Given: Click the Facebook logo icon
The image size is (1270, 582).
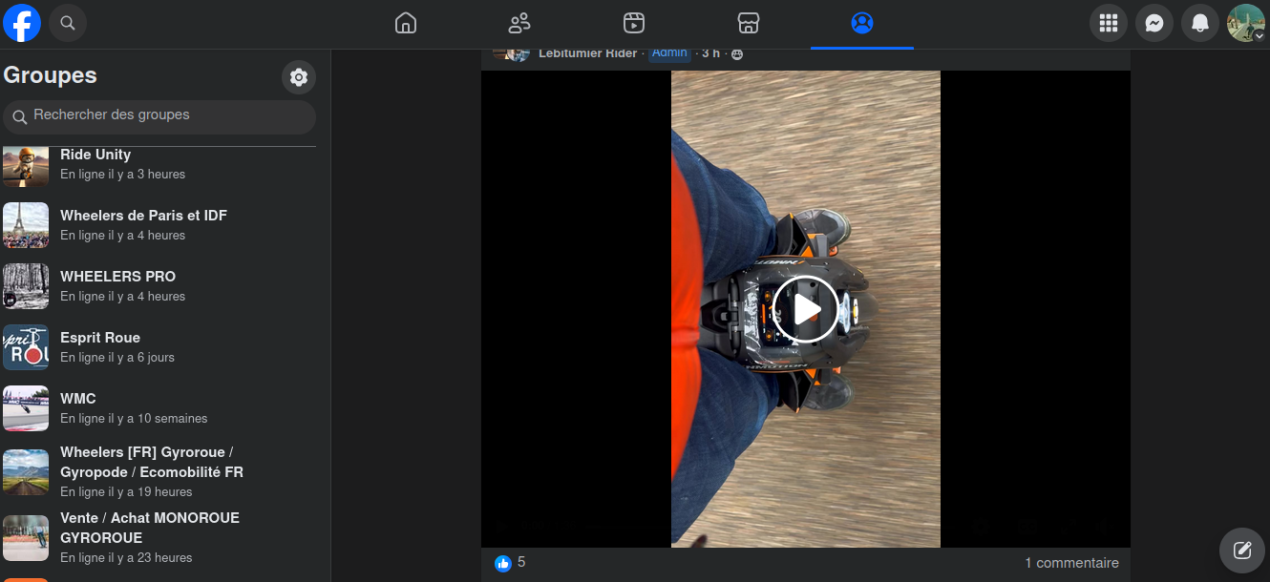Looking at the screenshot, I should (x=22, y=23).
